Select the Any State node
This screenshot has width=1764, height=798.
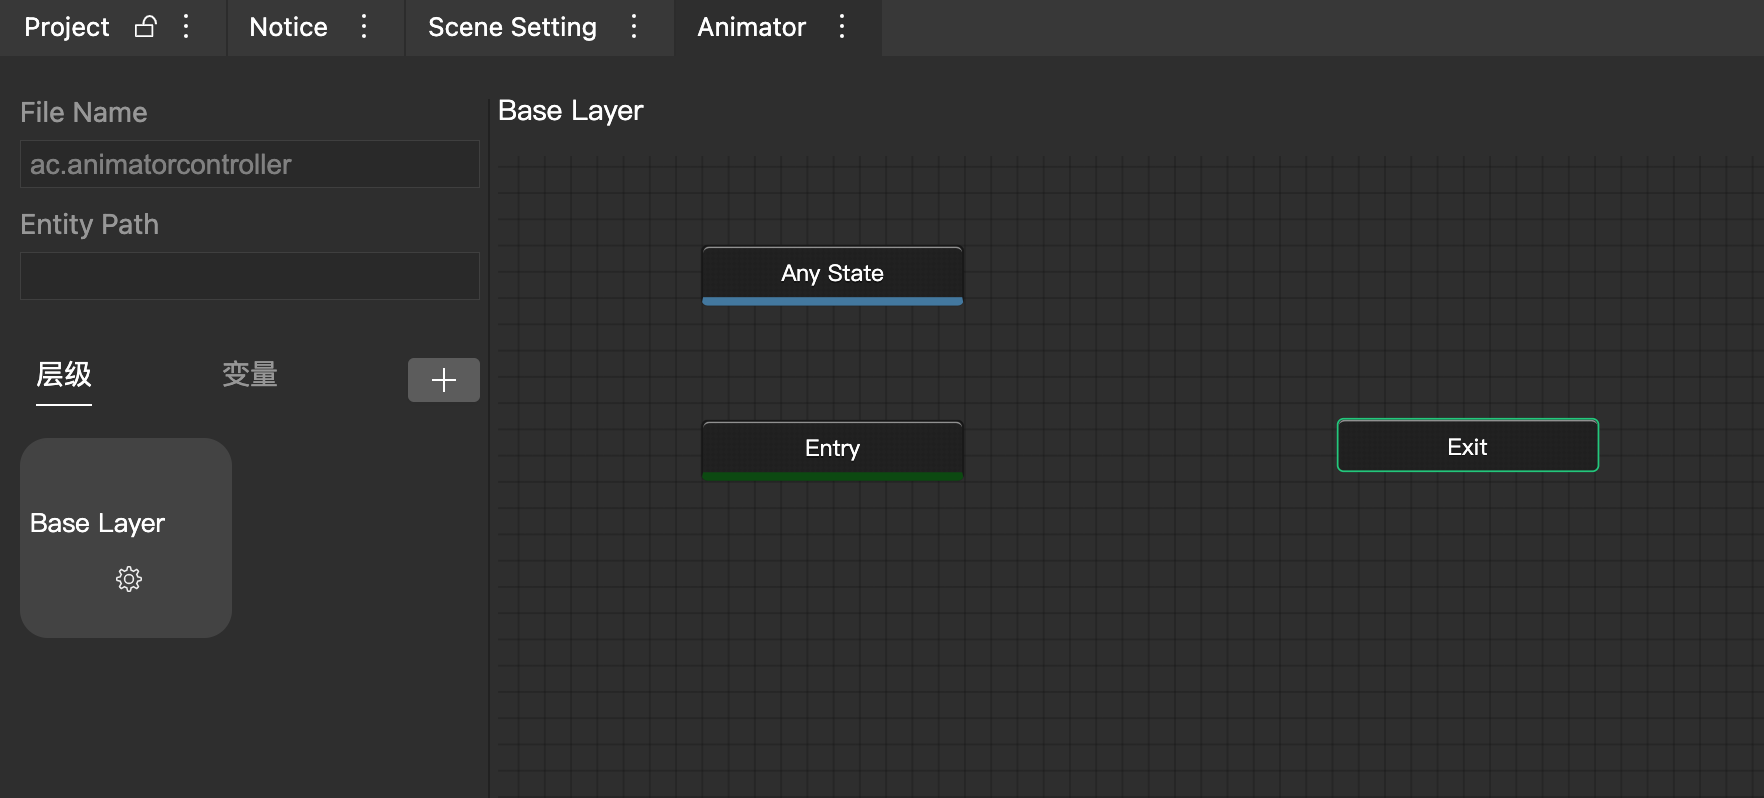[x=832, y=275]
